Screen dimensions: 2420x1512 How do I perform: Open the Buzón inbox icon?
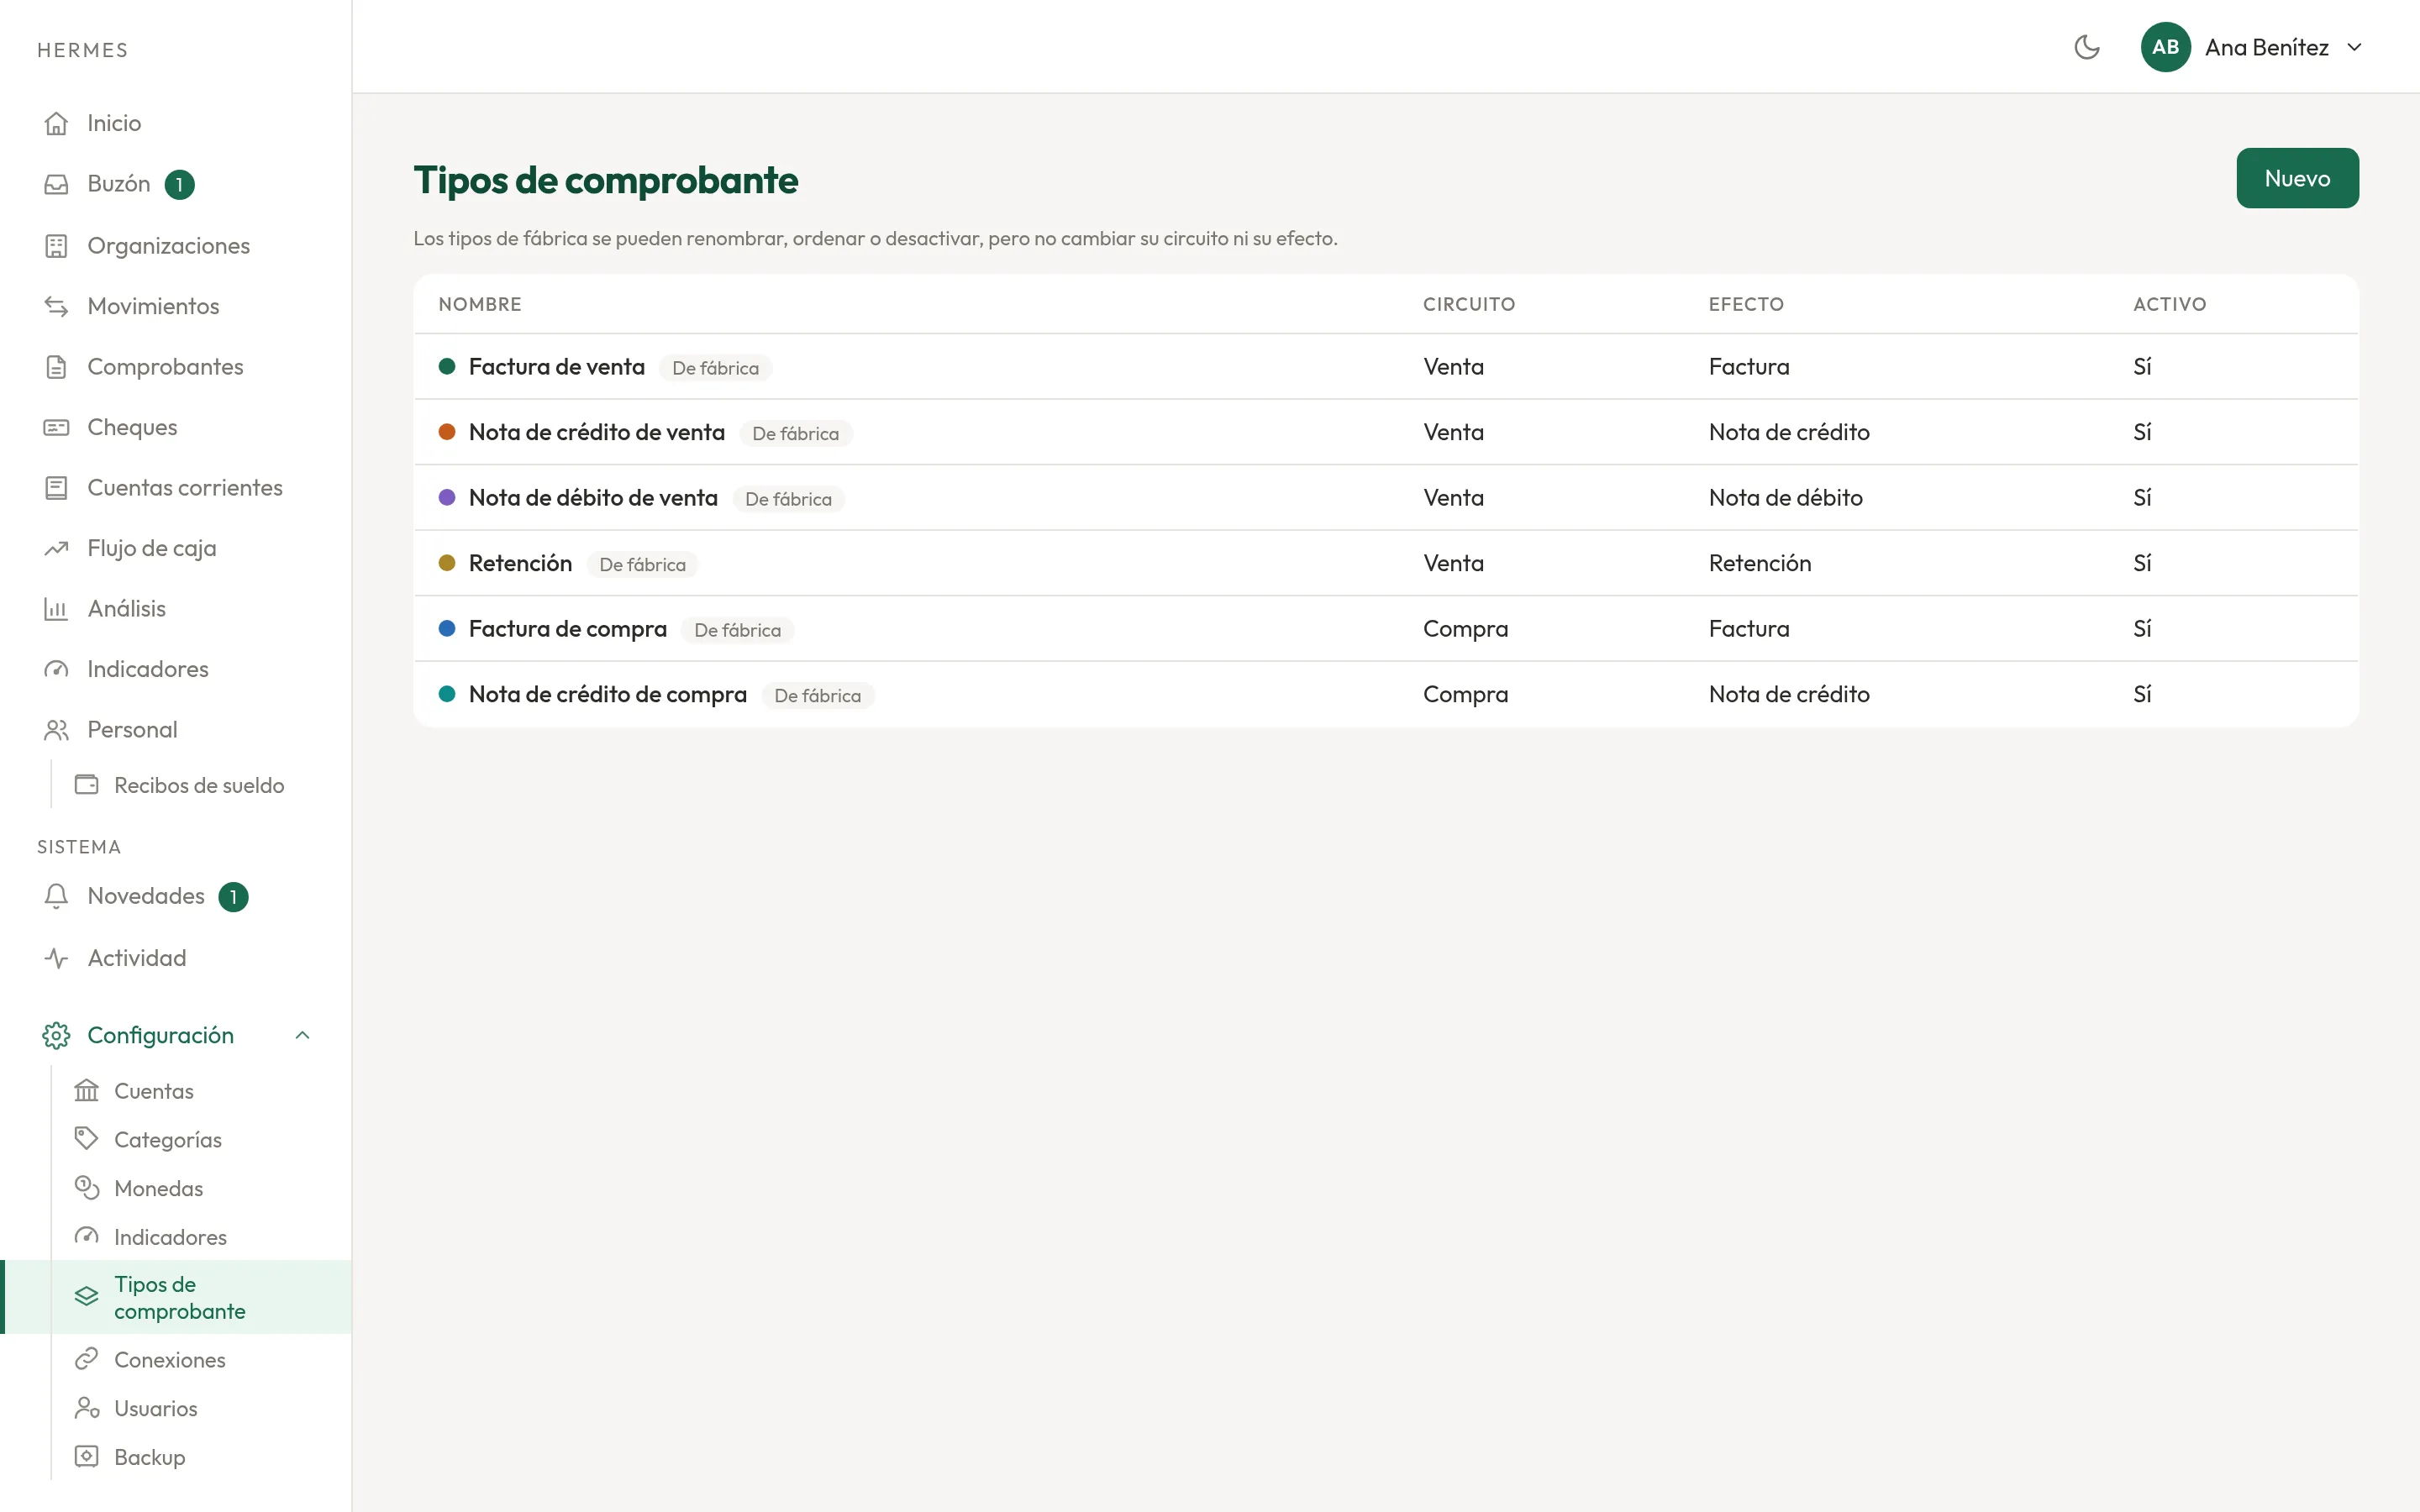(56, 184)
